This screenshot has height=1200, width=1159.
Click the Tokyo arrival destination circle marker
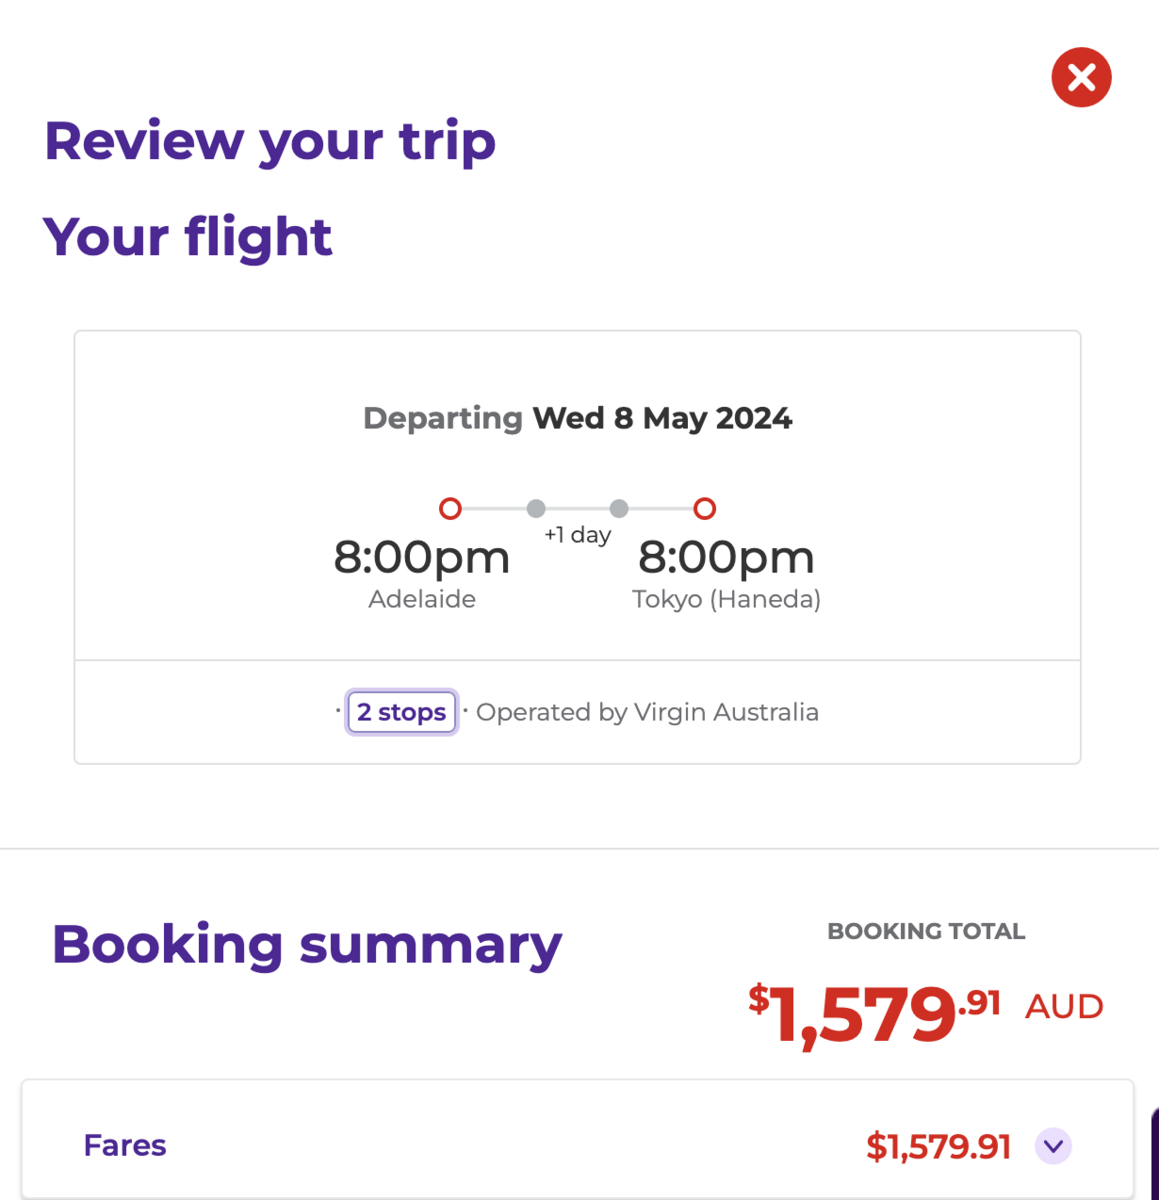[704, 509]
